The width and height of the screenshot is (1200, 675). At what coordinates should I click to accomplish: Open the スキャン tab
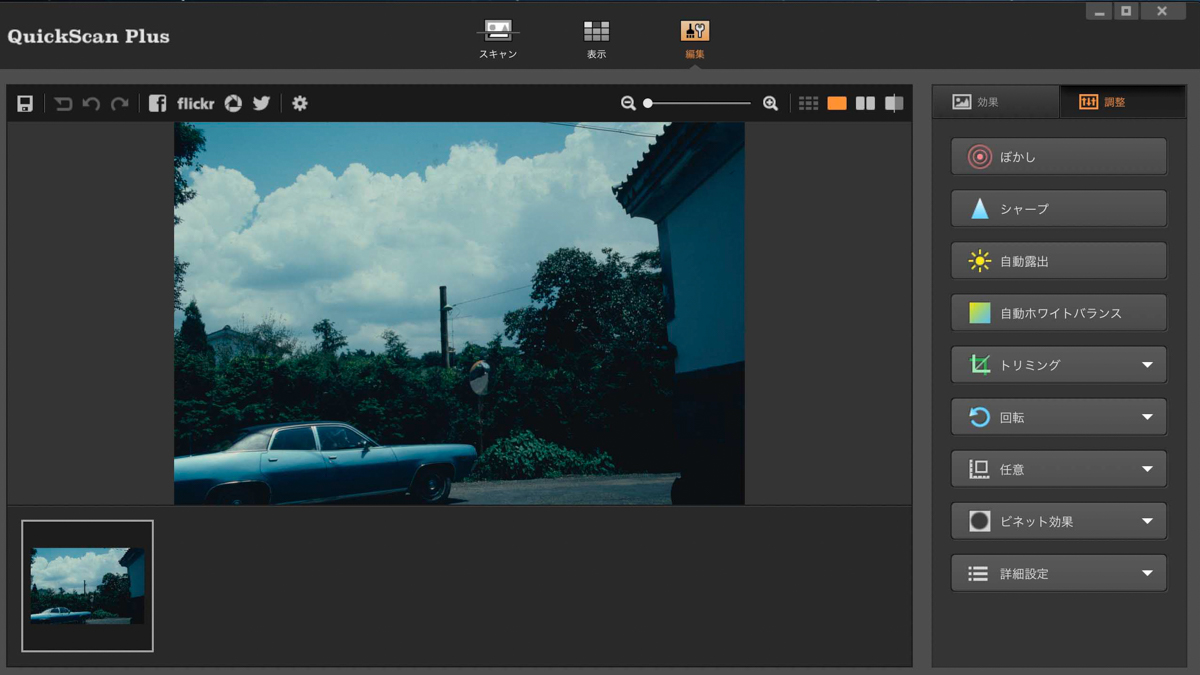[x=498, y=39]
